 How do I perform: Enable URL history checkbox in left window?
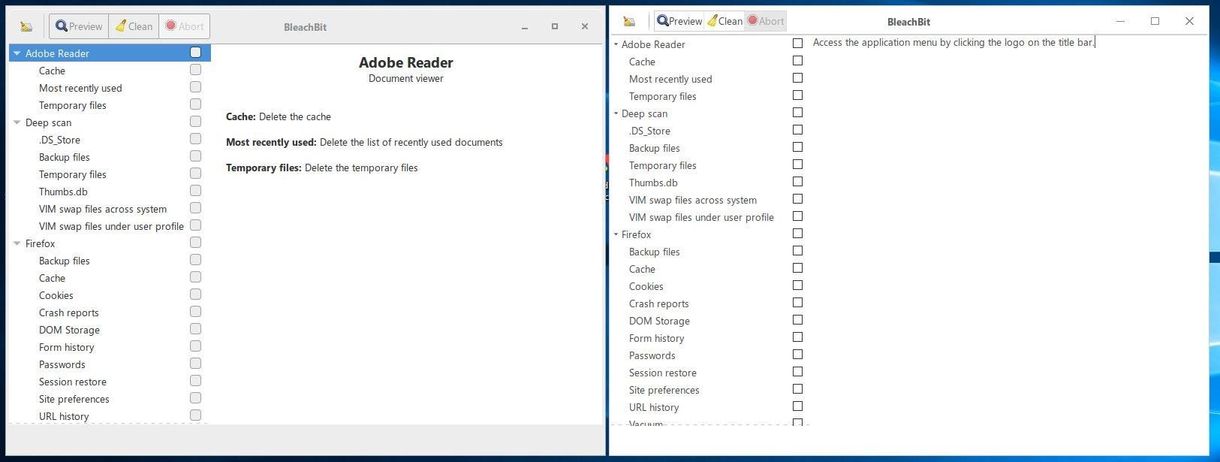[x=195, y=415]
